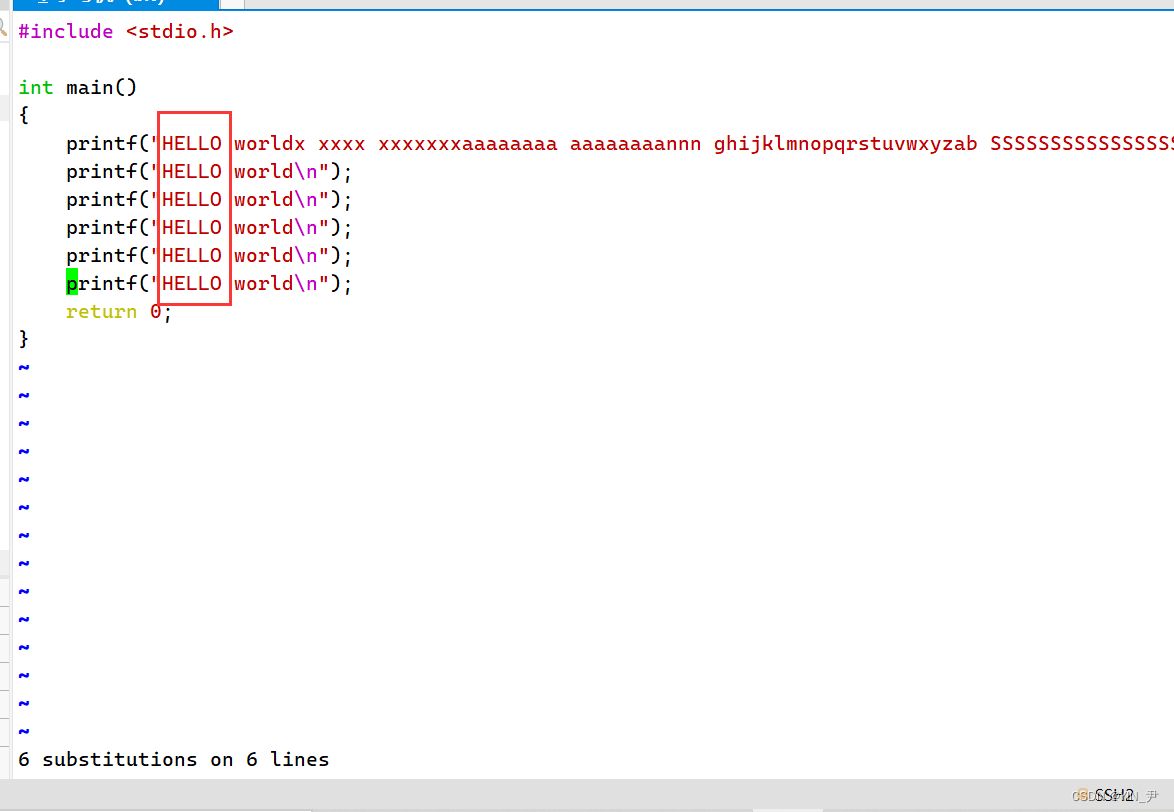The image size is (1174, 812).
Task: Click the opening curly brace below main
Action: [x=24, y=115]
